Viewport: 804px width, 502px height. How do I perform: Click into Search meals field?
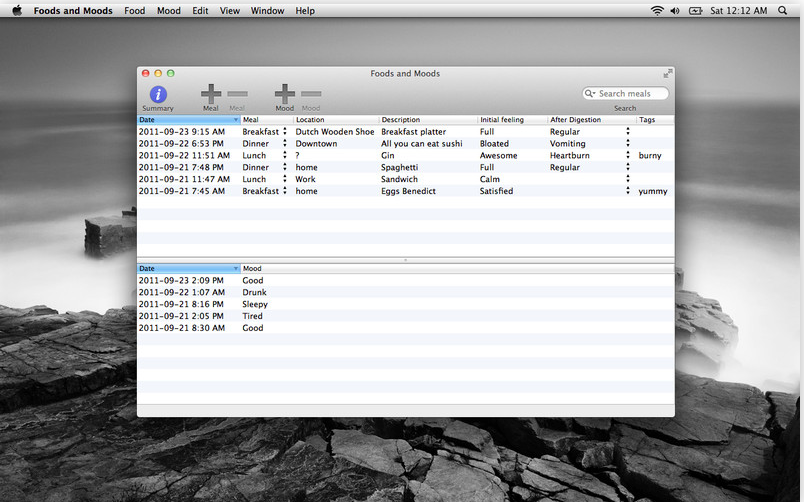626,93
